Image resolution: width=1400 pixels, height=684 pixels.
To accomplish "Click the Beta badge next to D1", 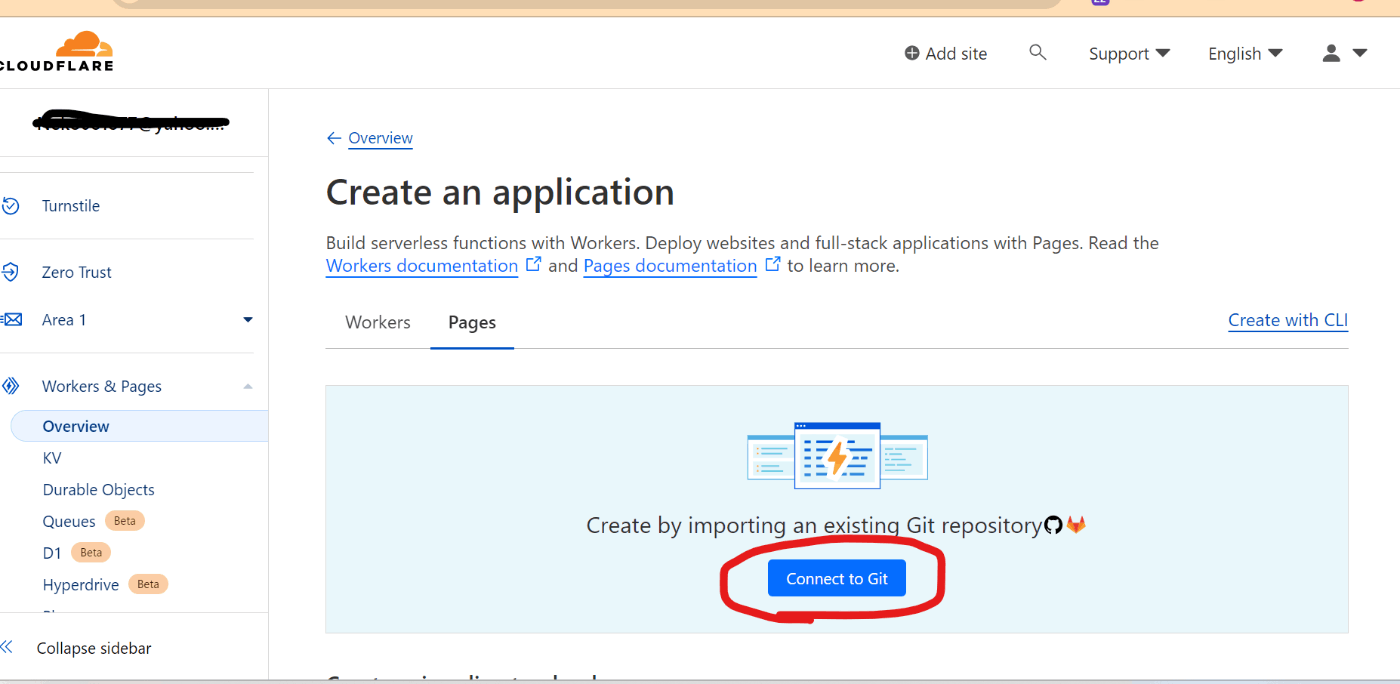I will tap(91, 553).
